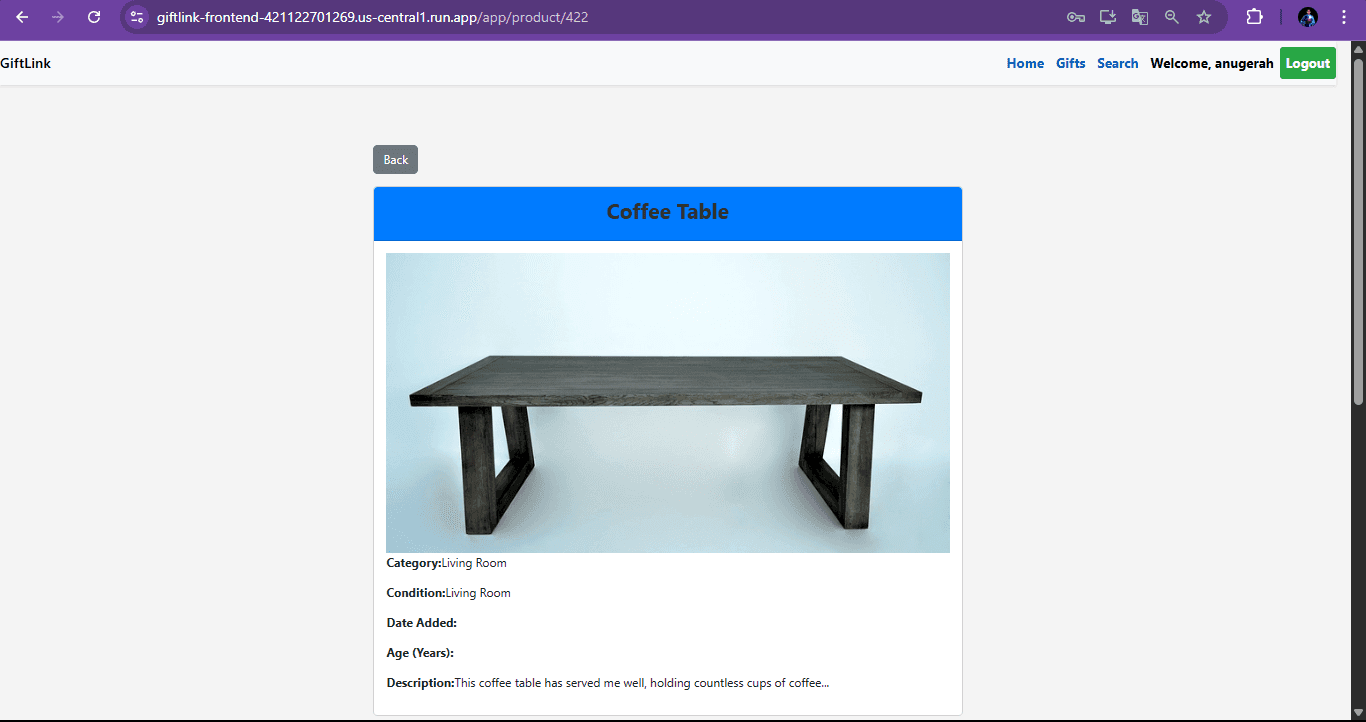
Task: Click the scrollbar down arrow
Action: [1358, 712]
